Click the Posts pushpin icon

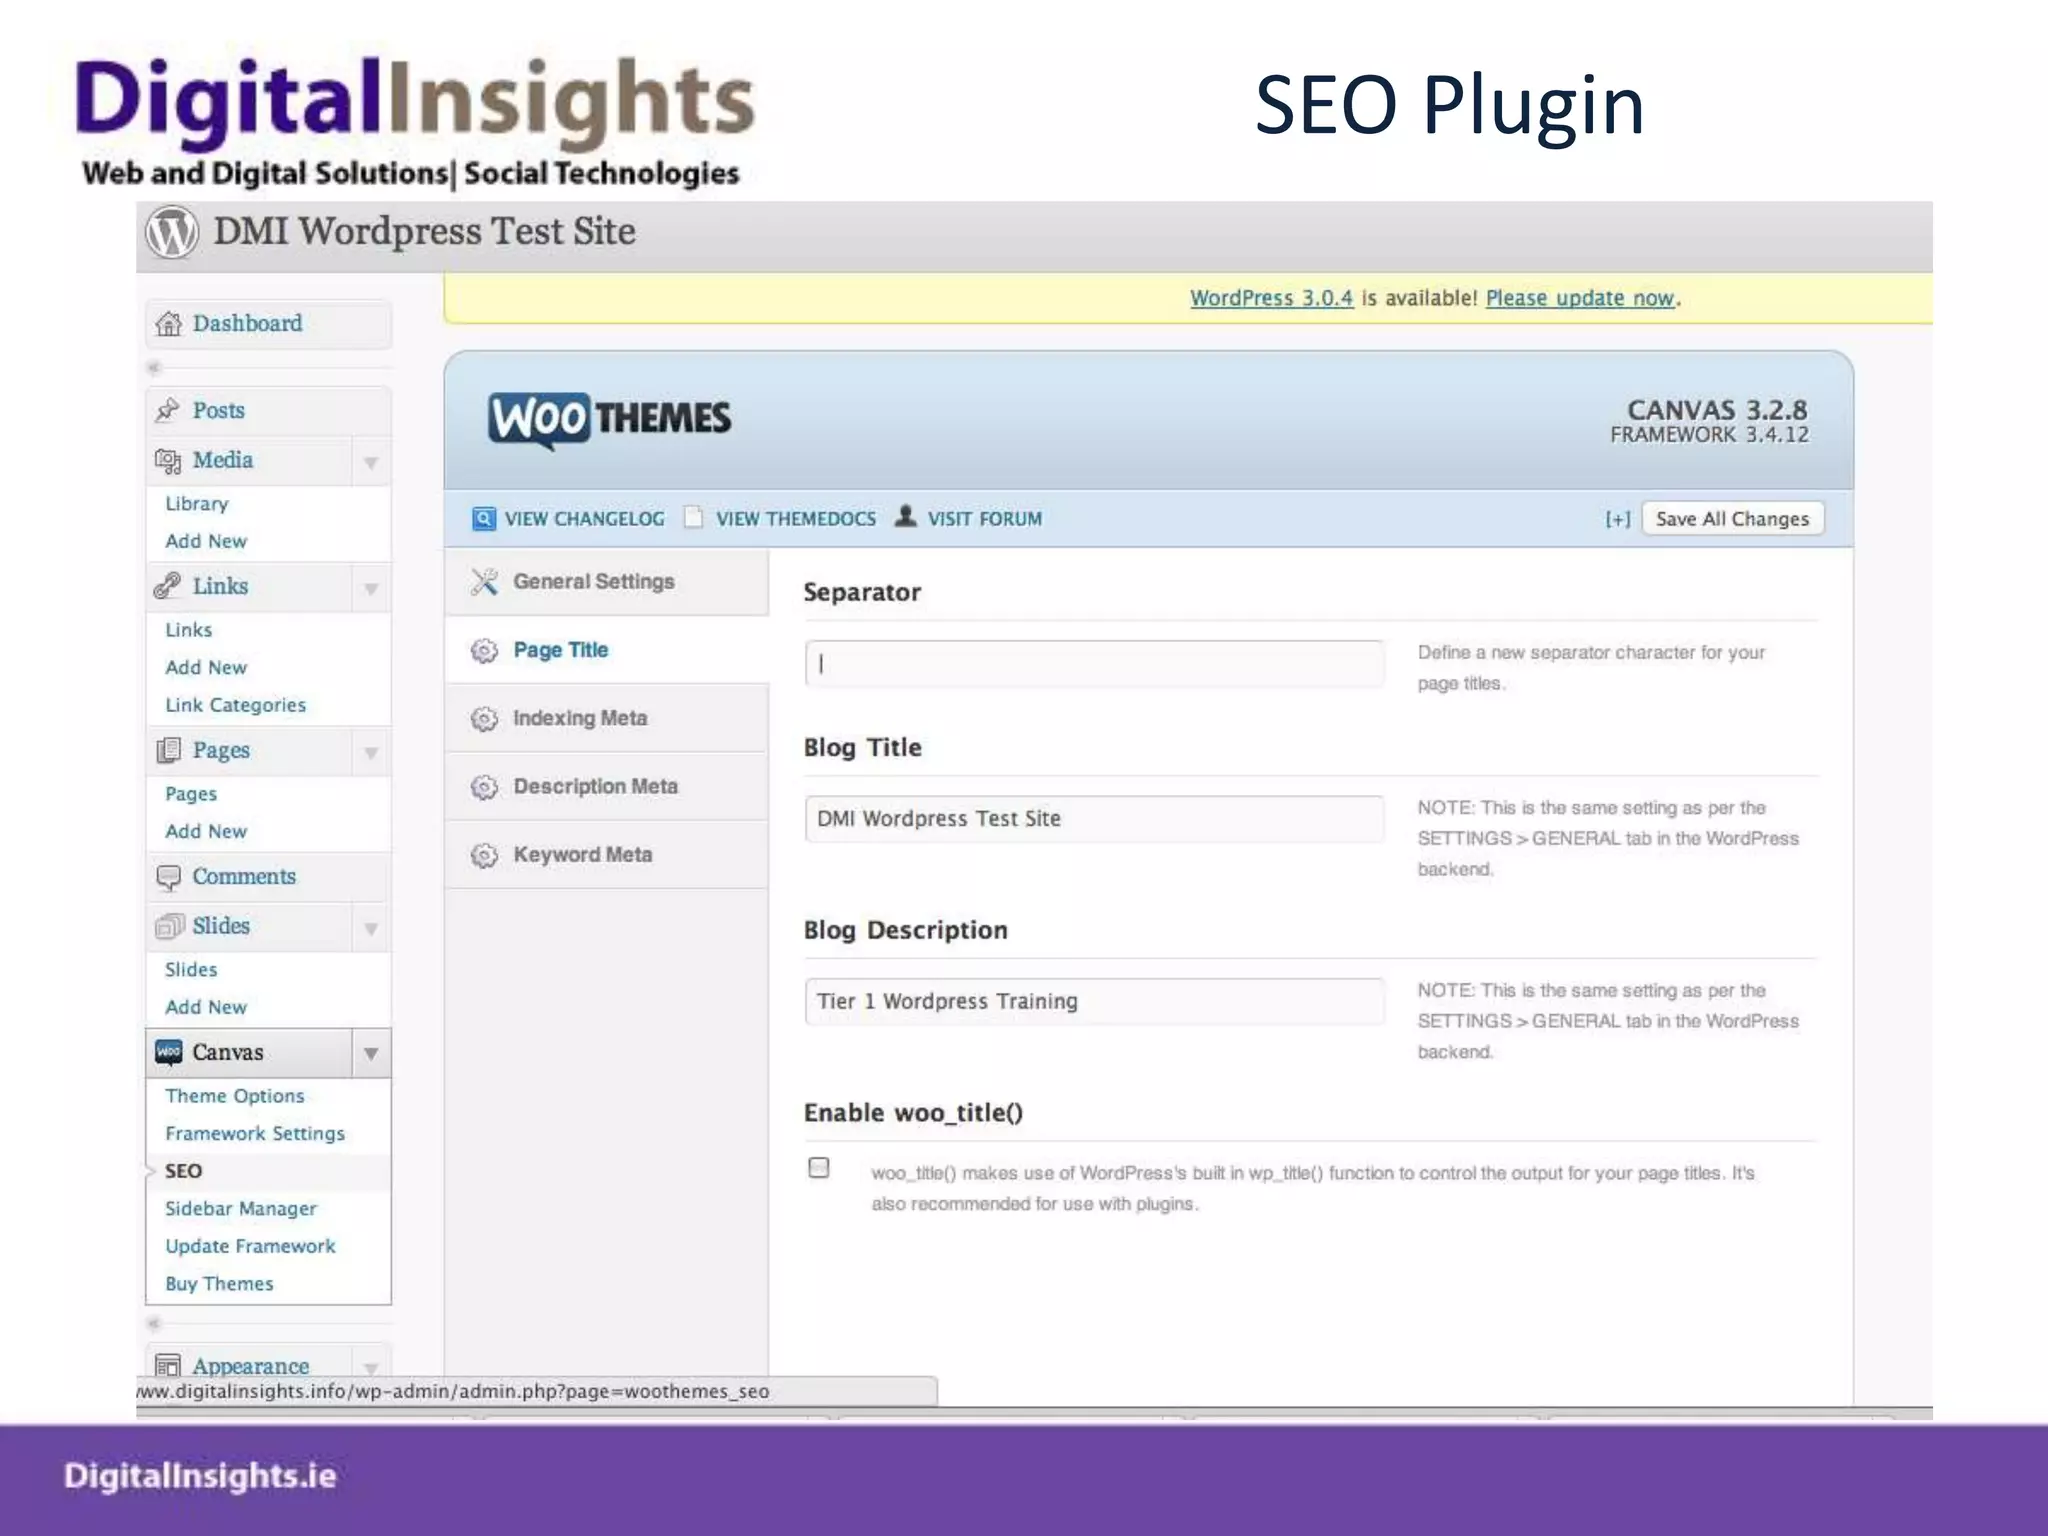point(168,410)
